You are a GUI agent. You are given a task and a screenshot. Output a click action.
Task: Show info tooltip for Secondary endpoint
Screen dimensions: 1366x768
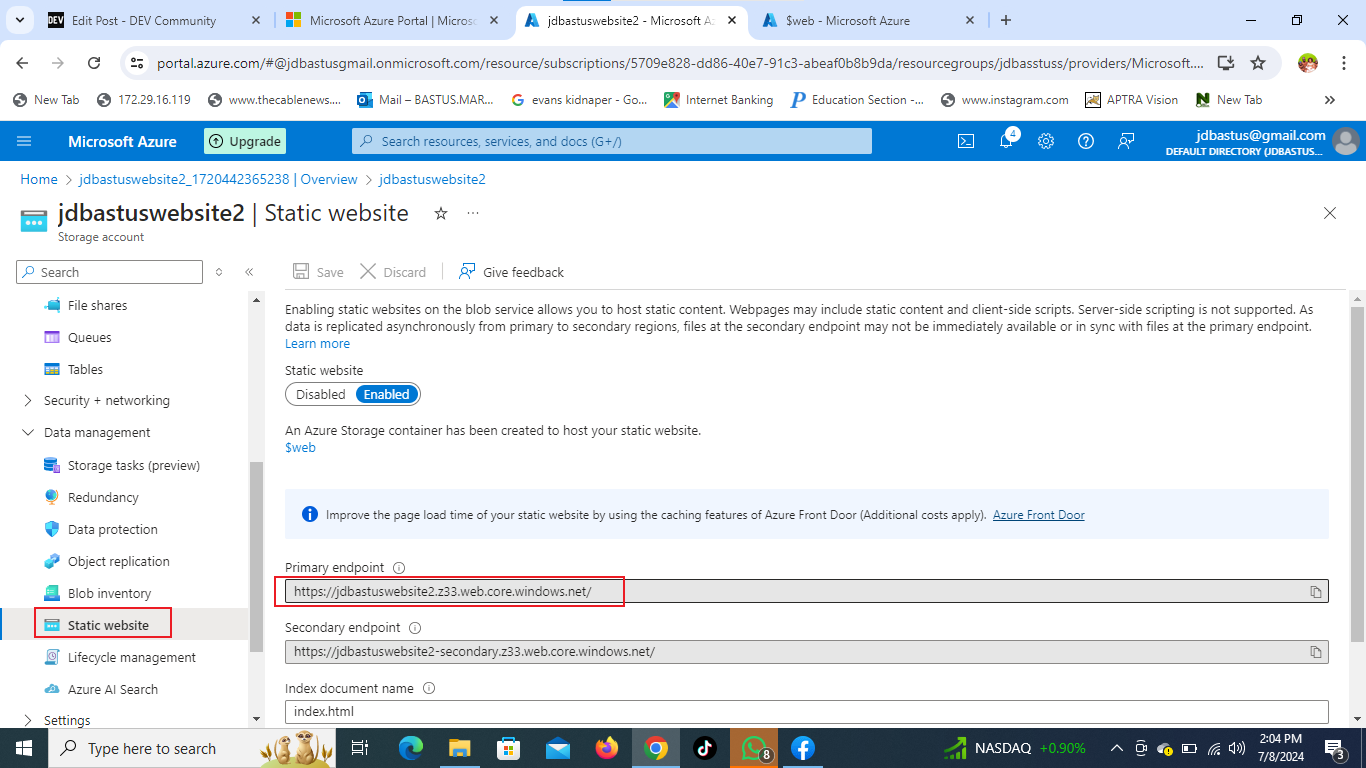tap(415, 628)
